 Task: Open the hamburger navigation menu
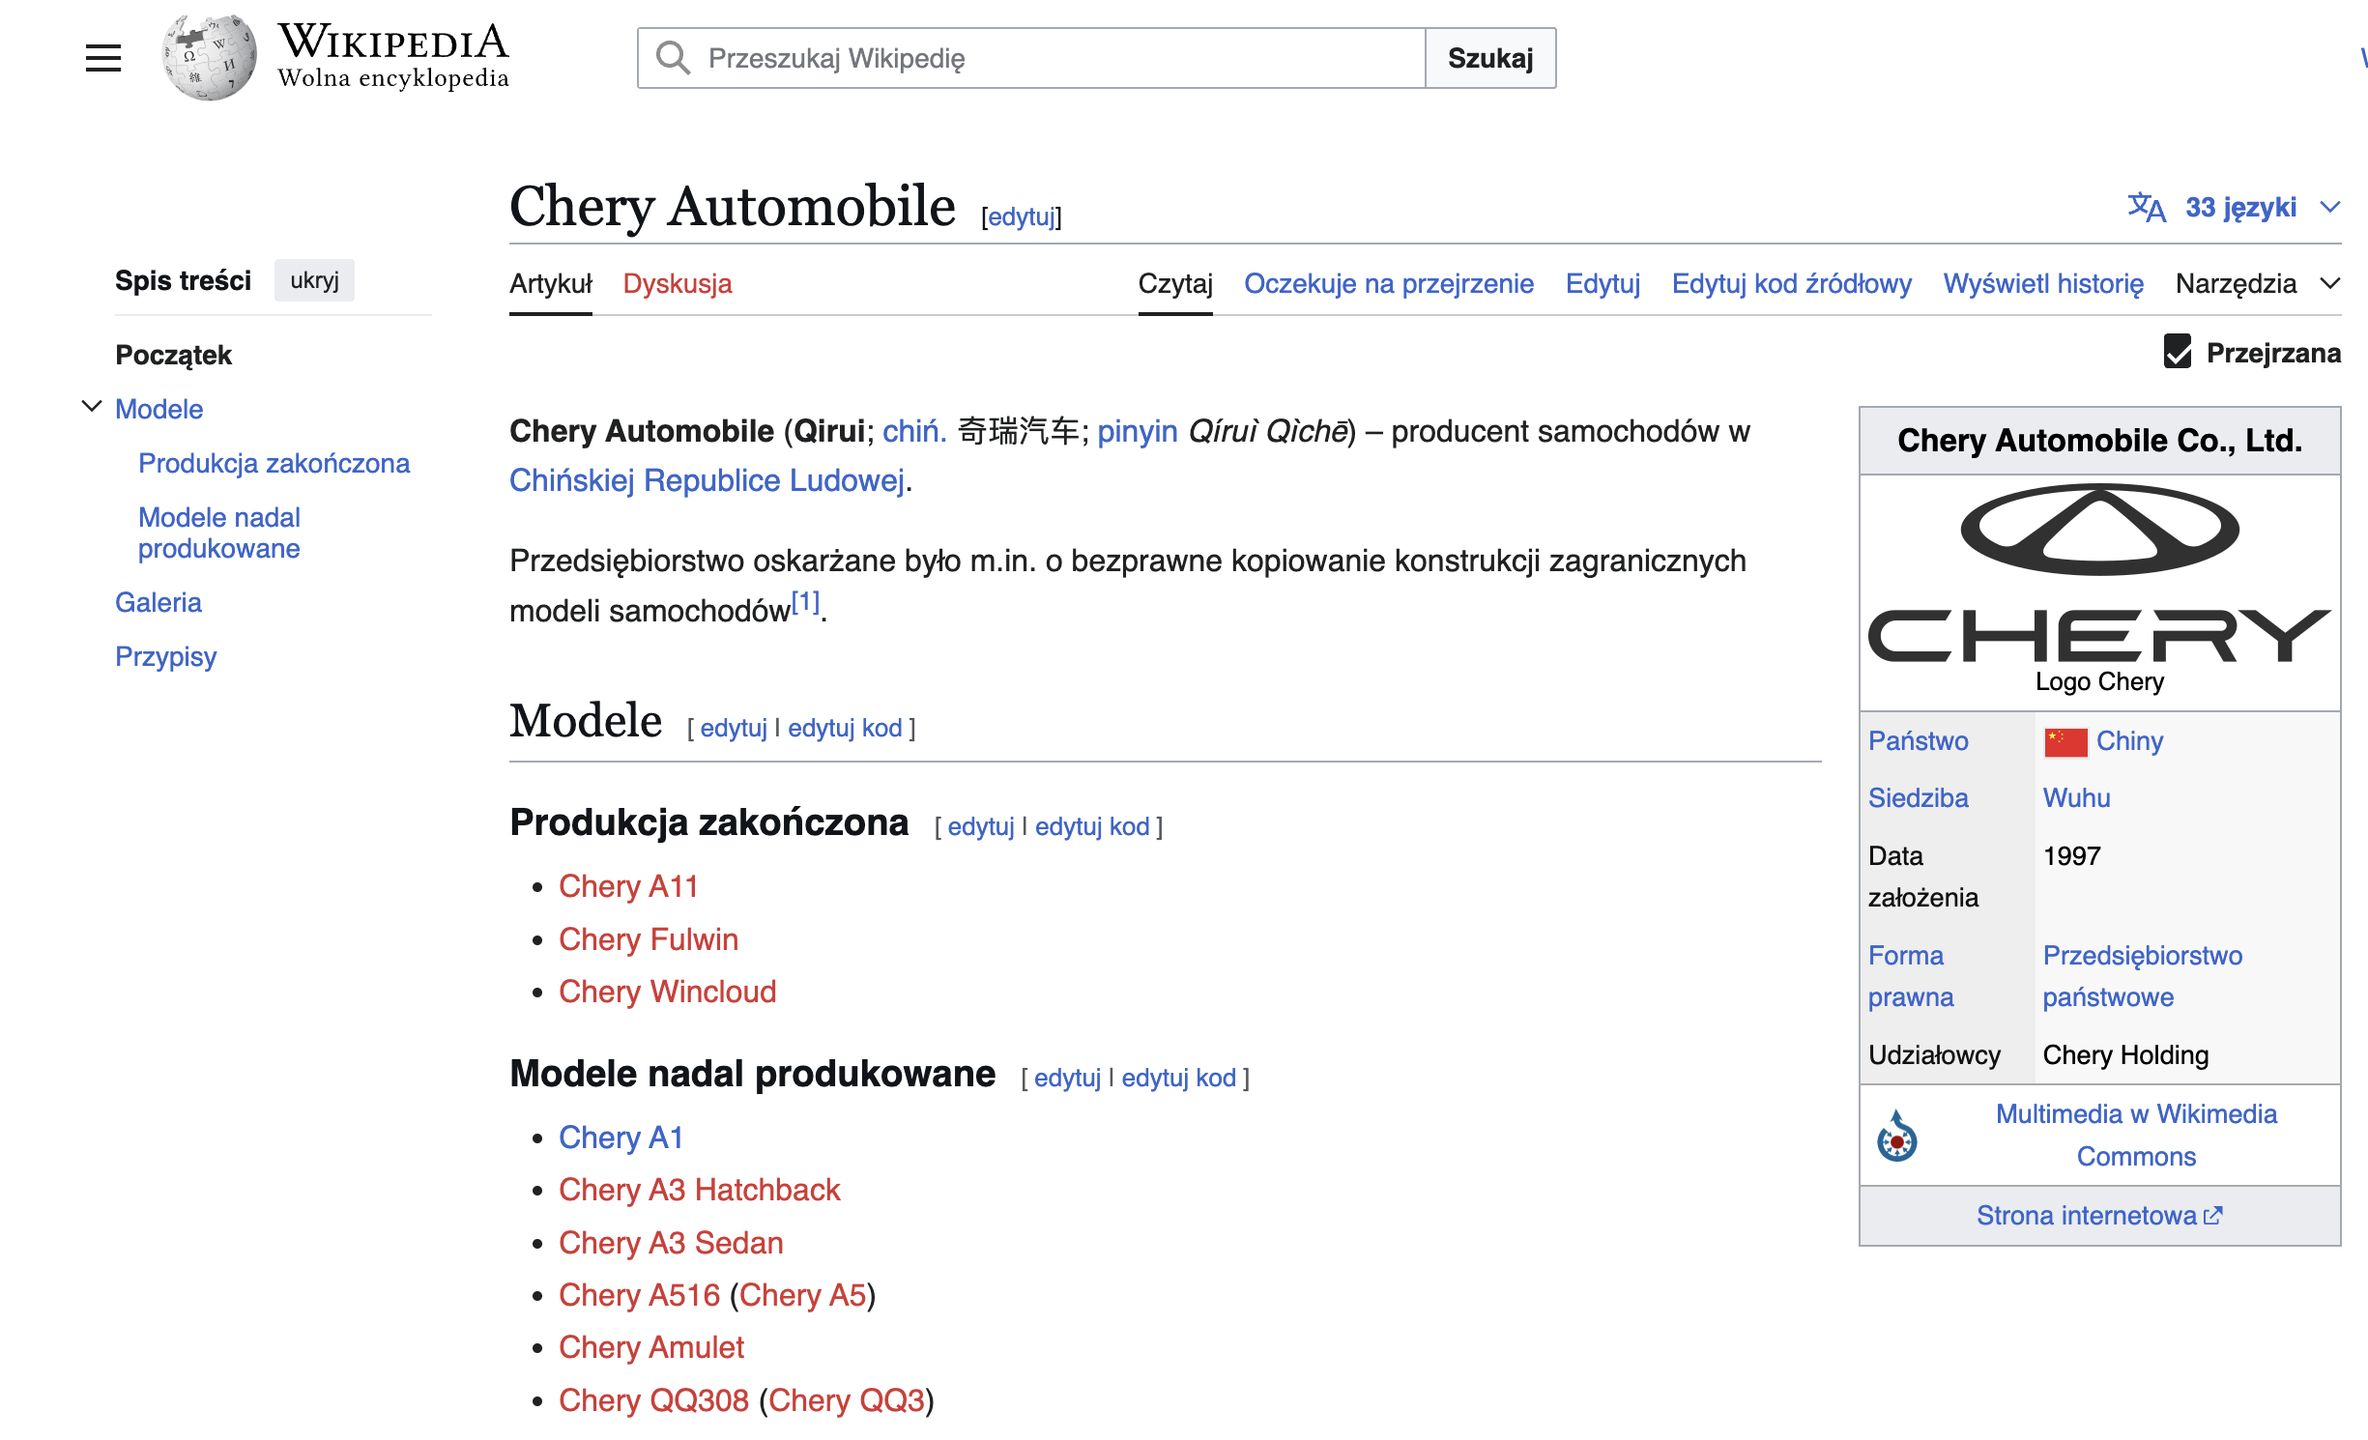coord(101,57)
